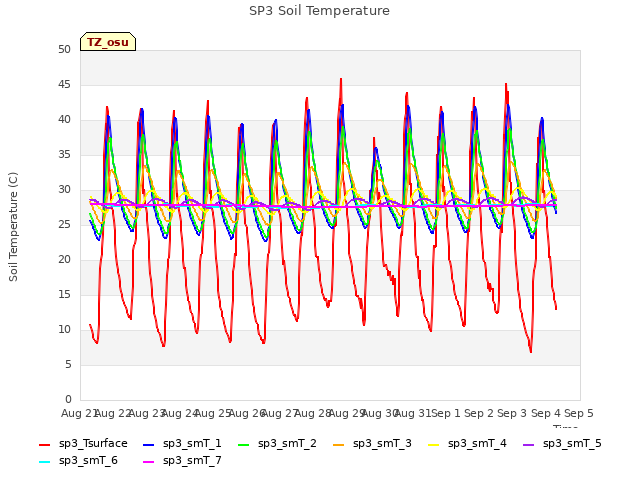Click the 0 y-axis tick label
The image size is (640, 480).
pos(68,400)
